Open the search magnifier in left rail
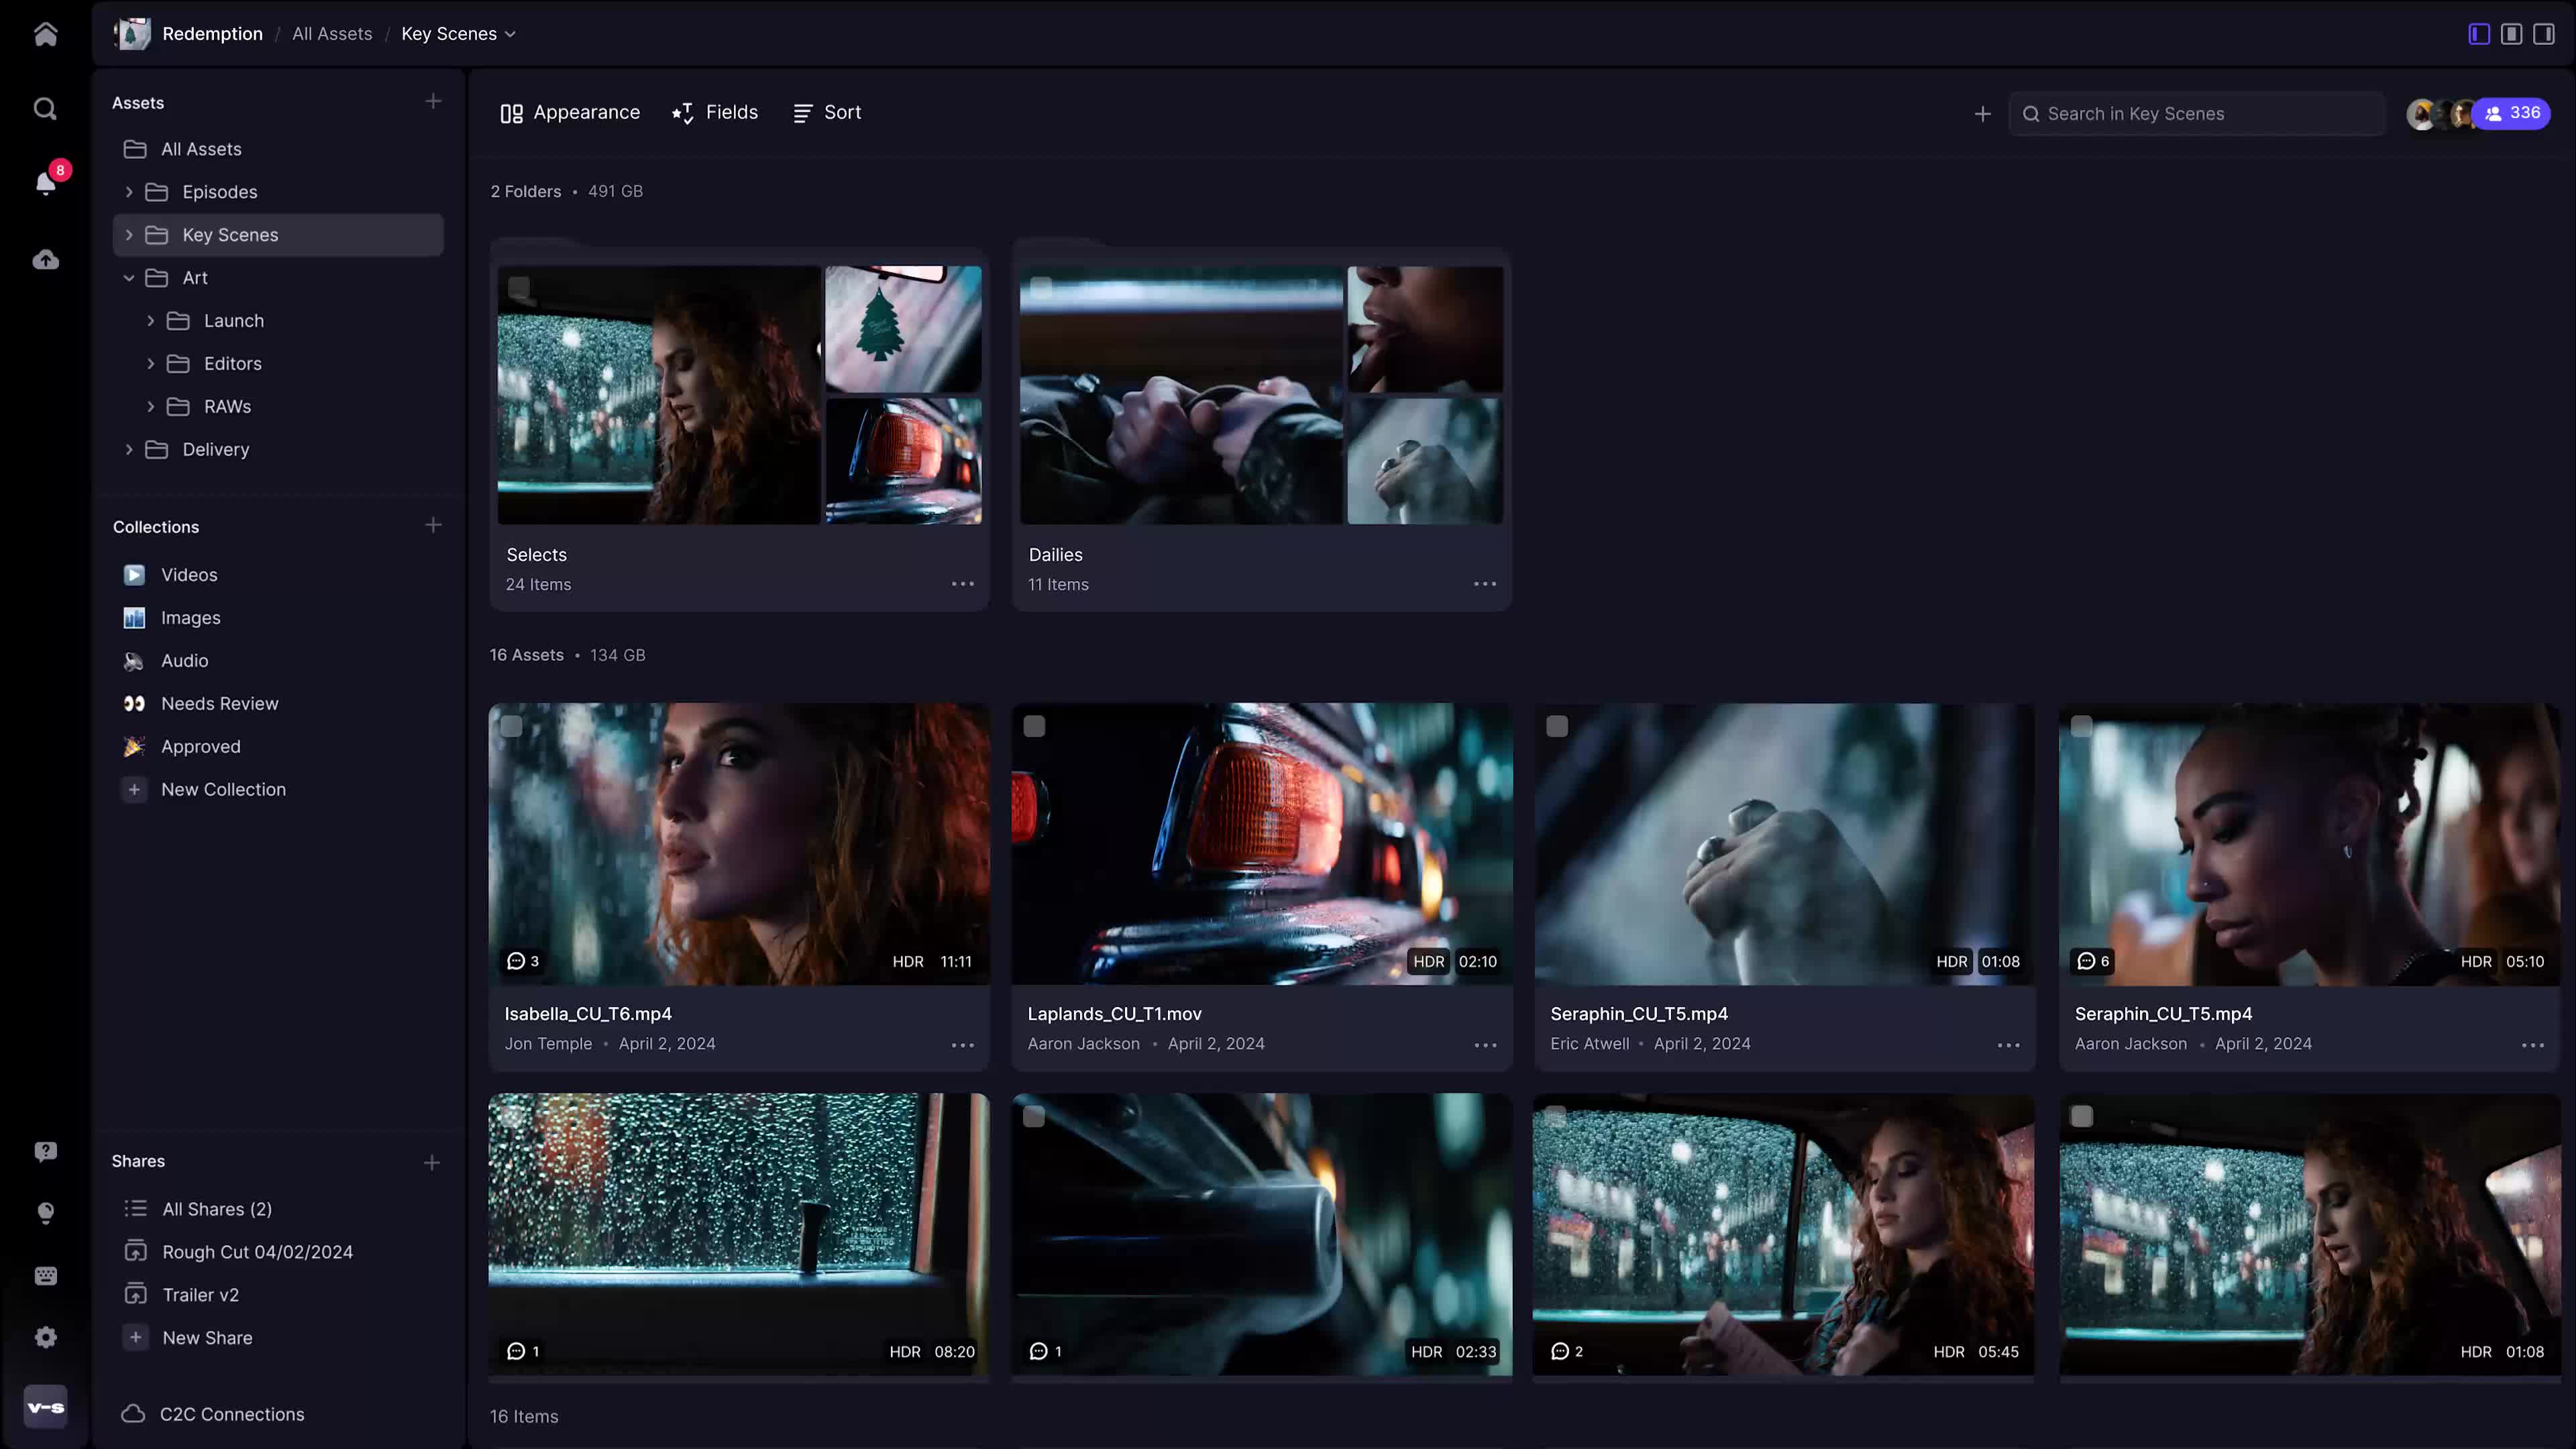 tap(45, 108)
